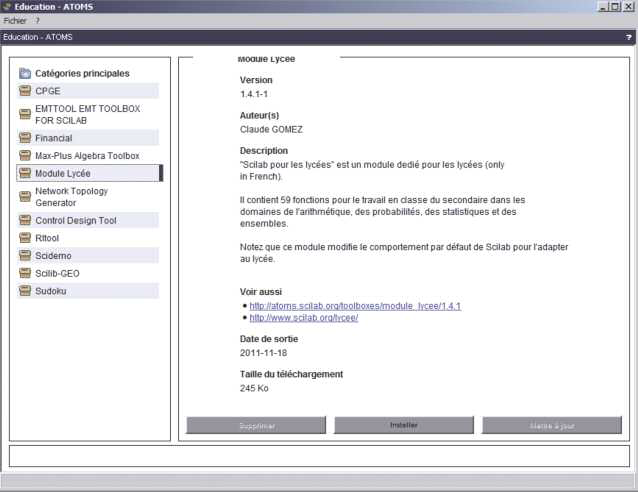Screen dimensions: 638x492
Task: Click the Network Topology Generator package icon
Action: click(x=25, y=197)
